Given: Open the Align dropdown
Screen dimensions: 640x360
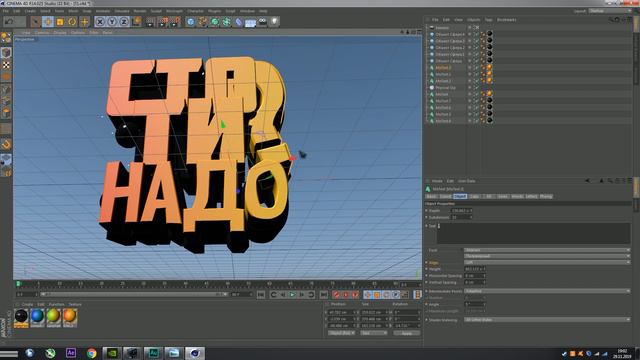Looking at the screenshot, I should pyautogui.click(x=547, y=262).
